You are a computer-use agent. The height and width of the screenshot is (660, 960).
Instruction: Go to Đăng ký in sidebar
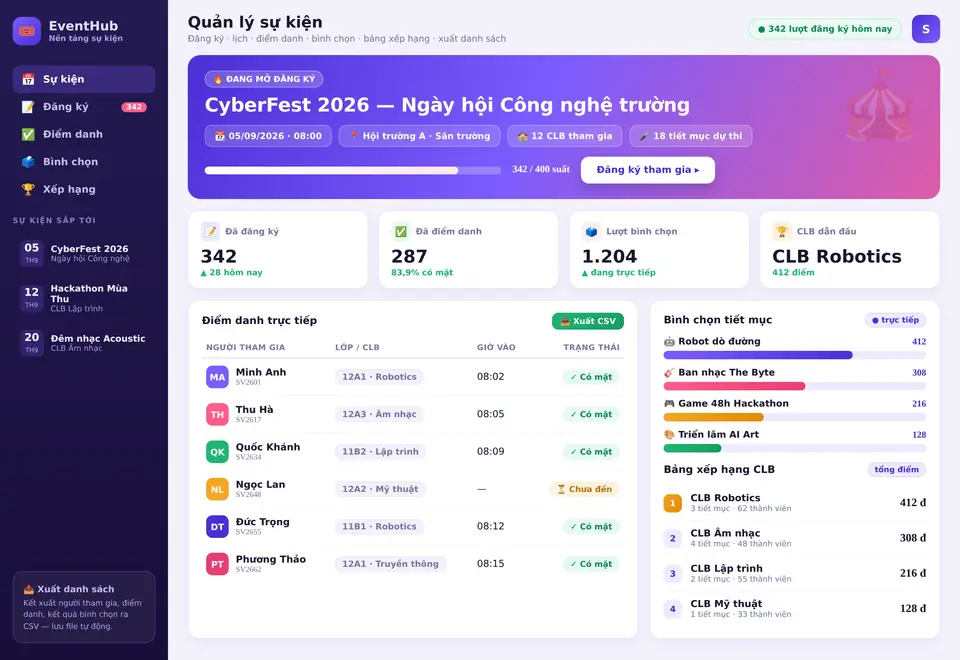click(84, 107)
